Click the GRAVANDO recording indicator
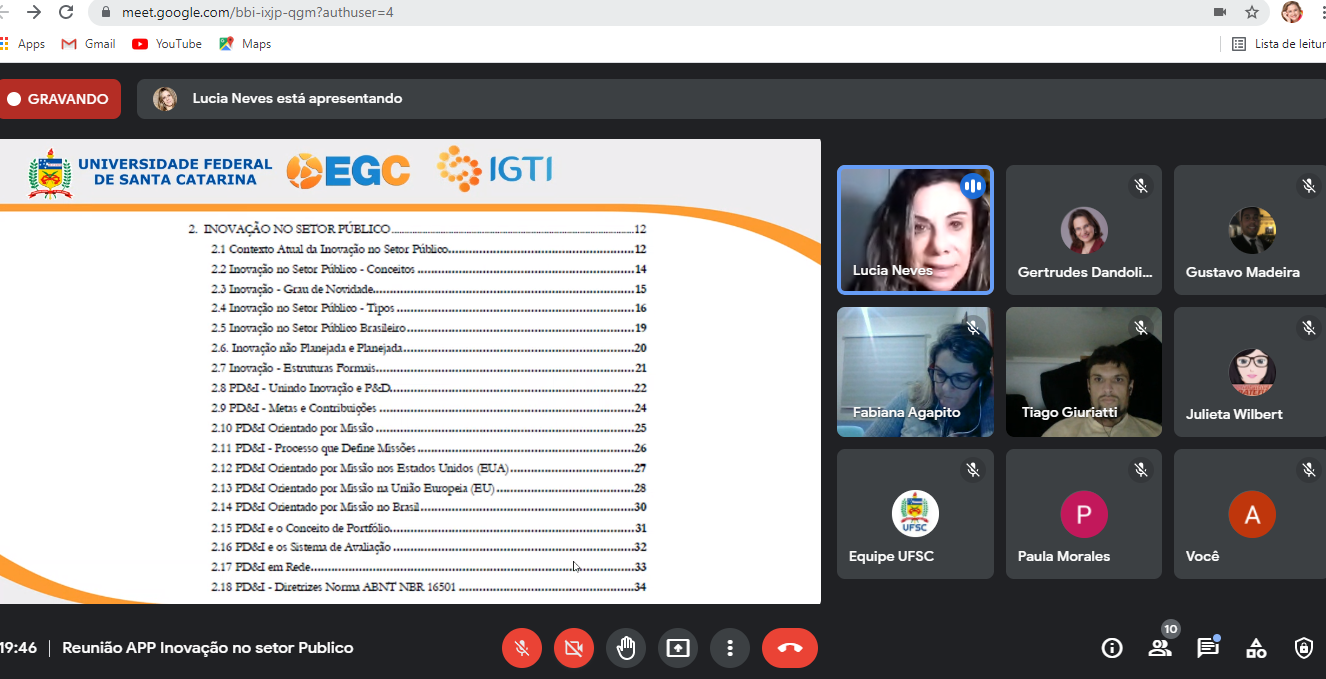The image size is (1326, 679). [59, 99]
